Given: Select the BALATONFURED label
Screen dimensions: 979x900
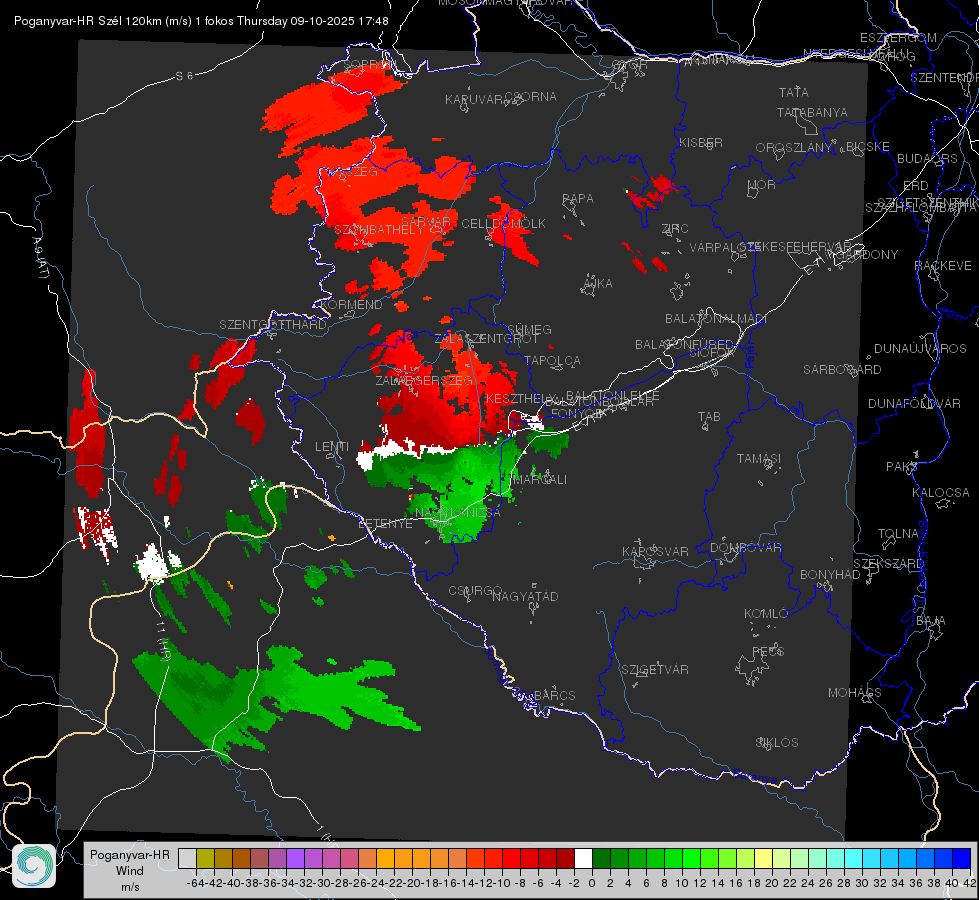Looking at the screenshot, I should point(684,344).
